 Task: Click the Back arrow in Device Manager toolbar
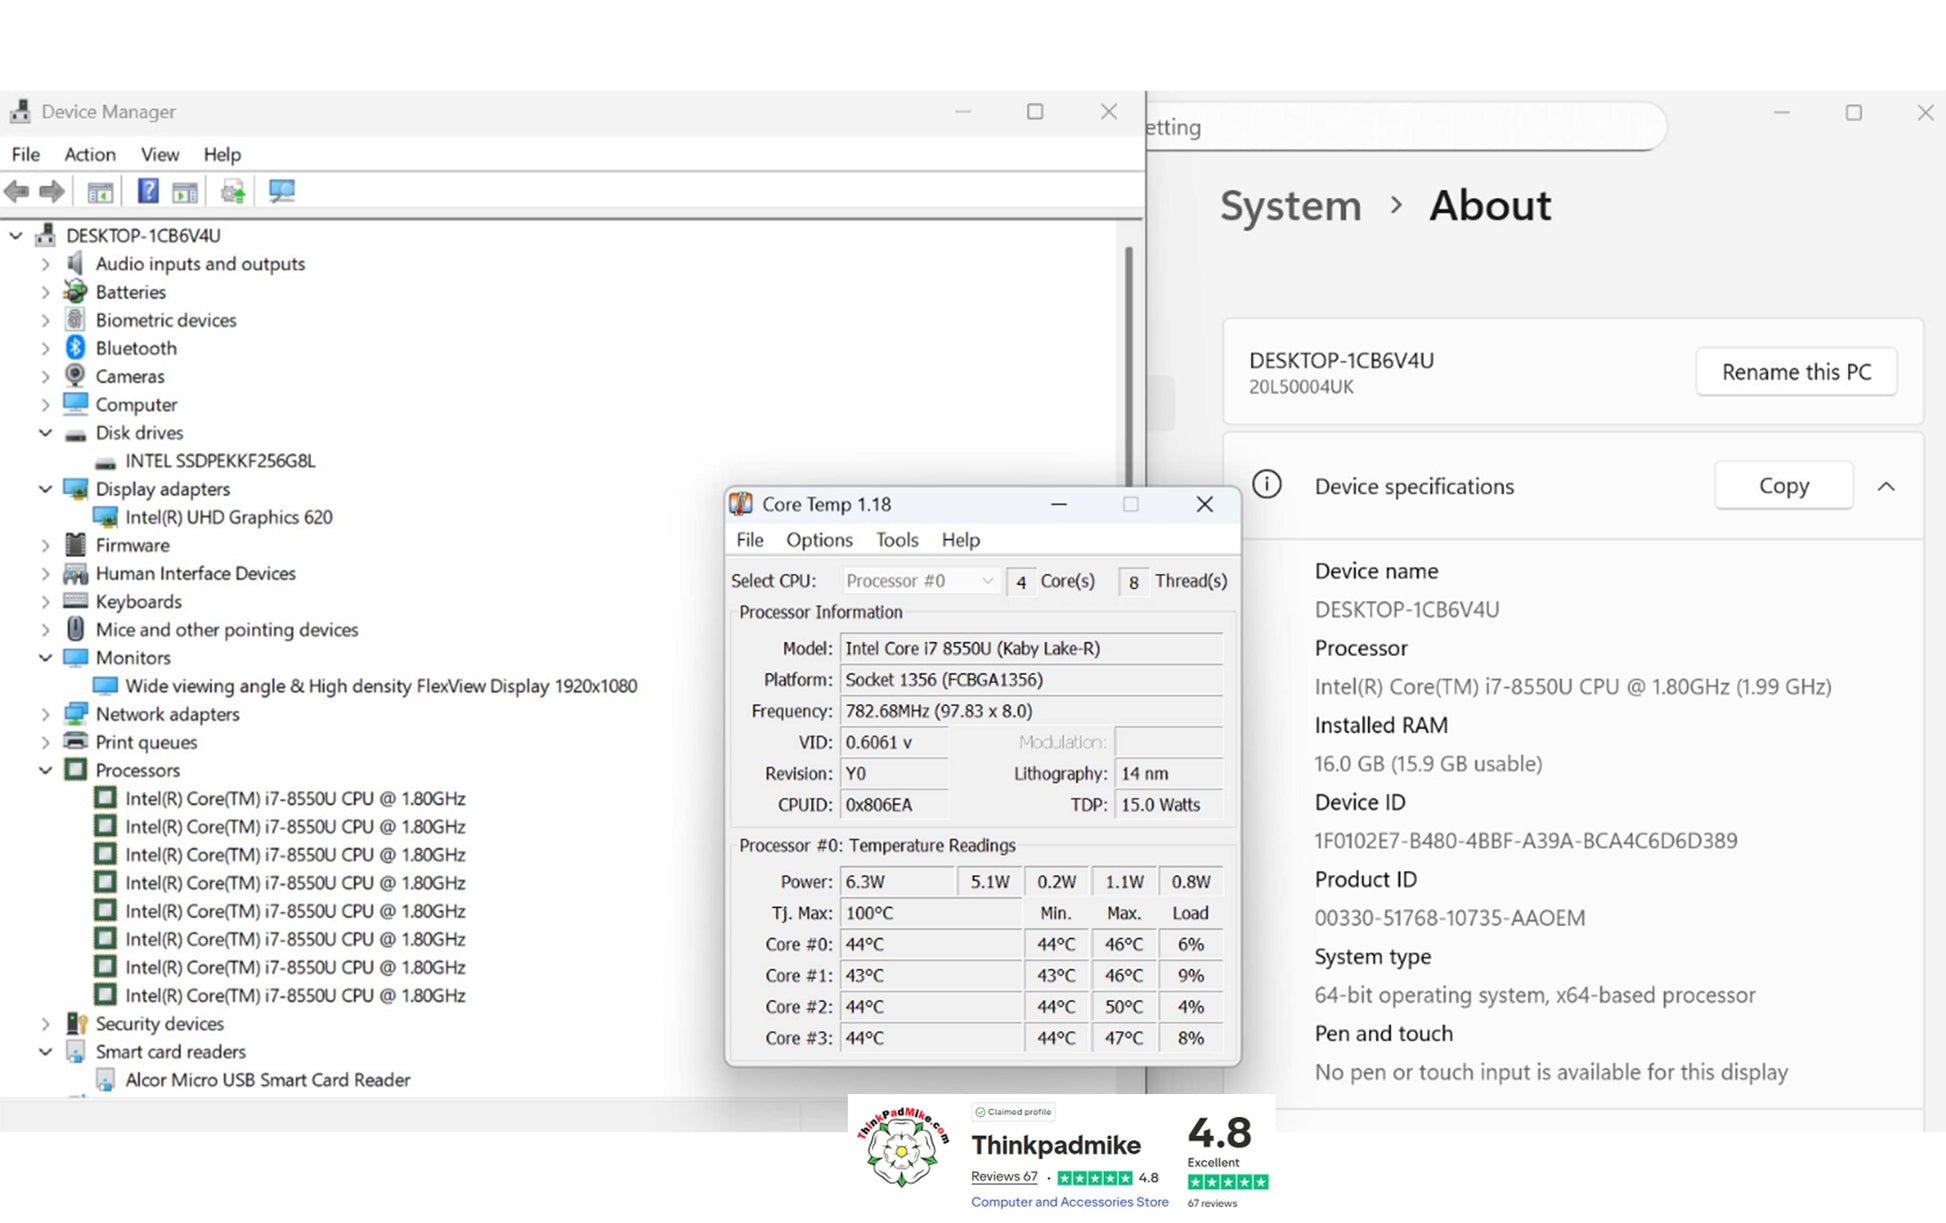coord(17,191)
